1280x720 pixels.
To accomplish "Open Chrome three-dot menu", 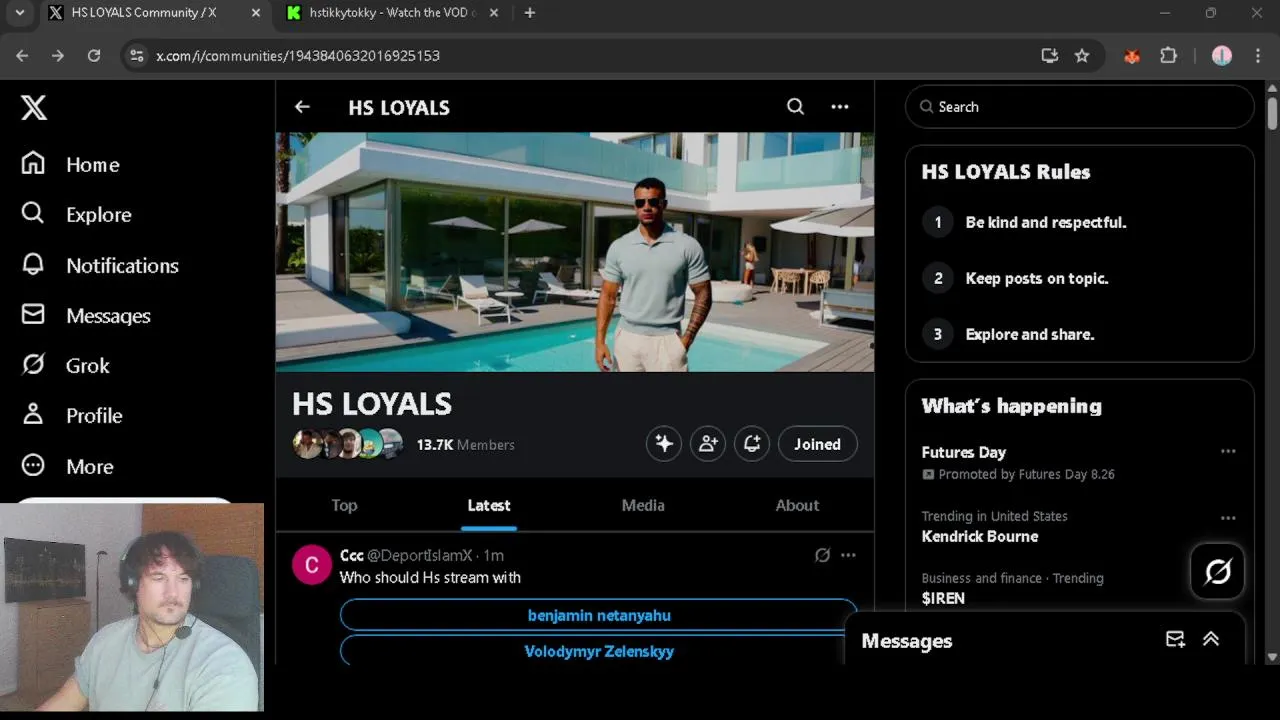I will coord(1258,56).
